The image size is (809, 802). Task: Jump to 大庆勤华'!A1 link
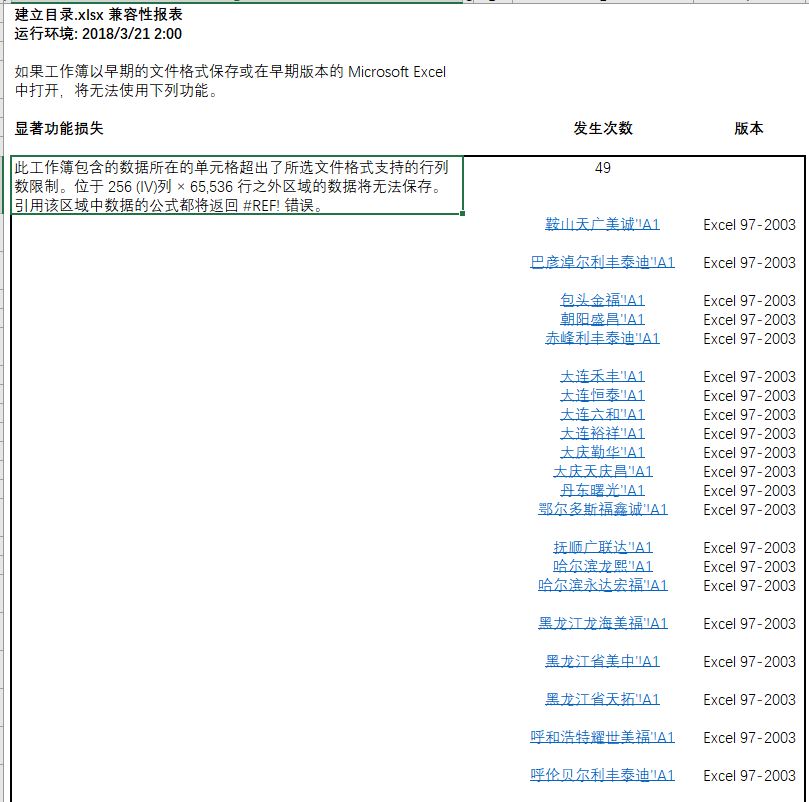pyautogui.click(x=602, y=453)
